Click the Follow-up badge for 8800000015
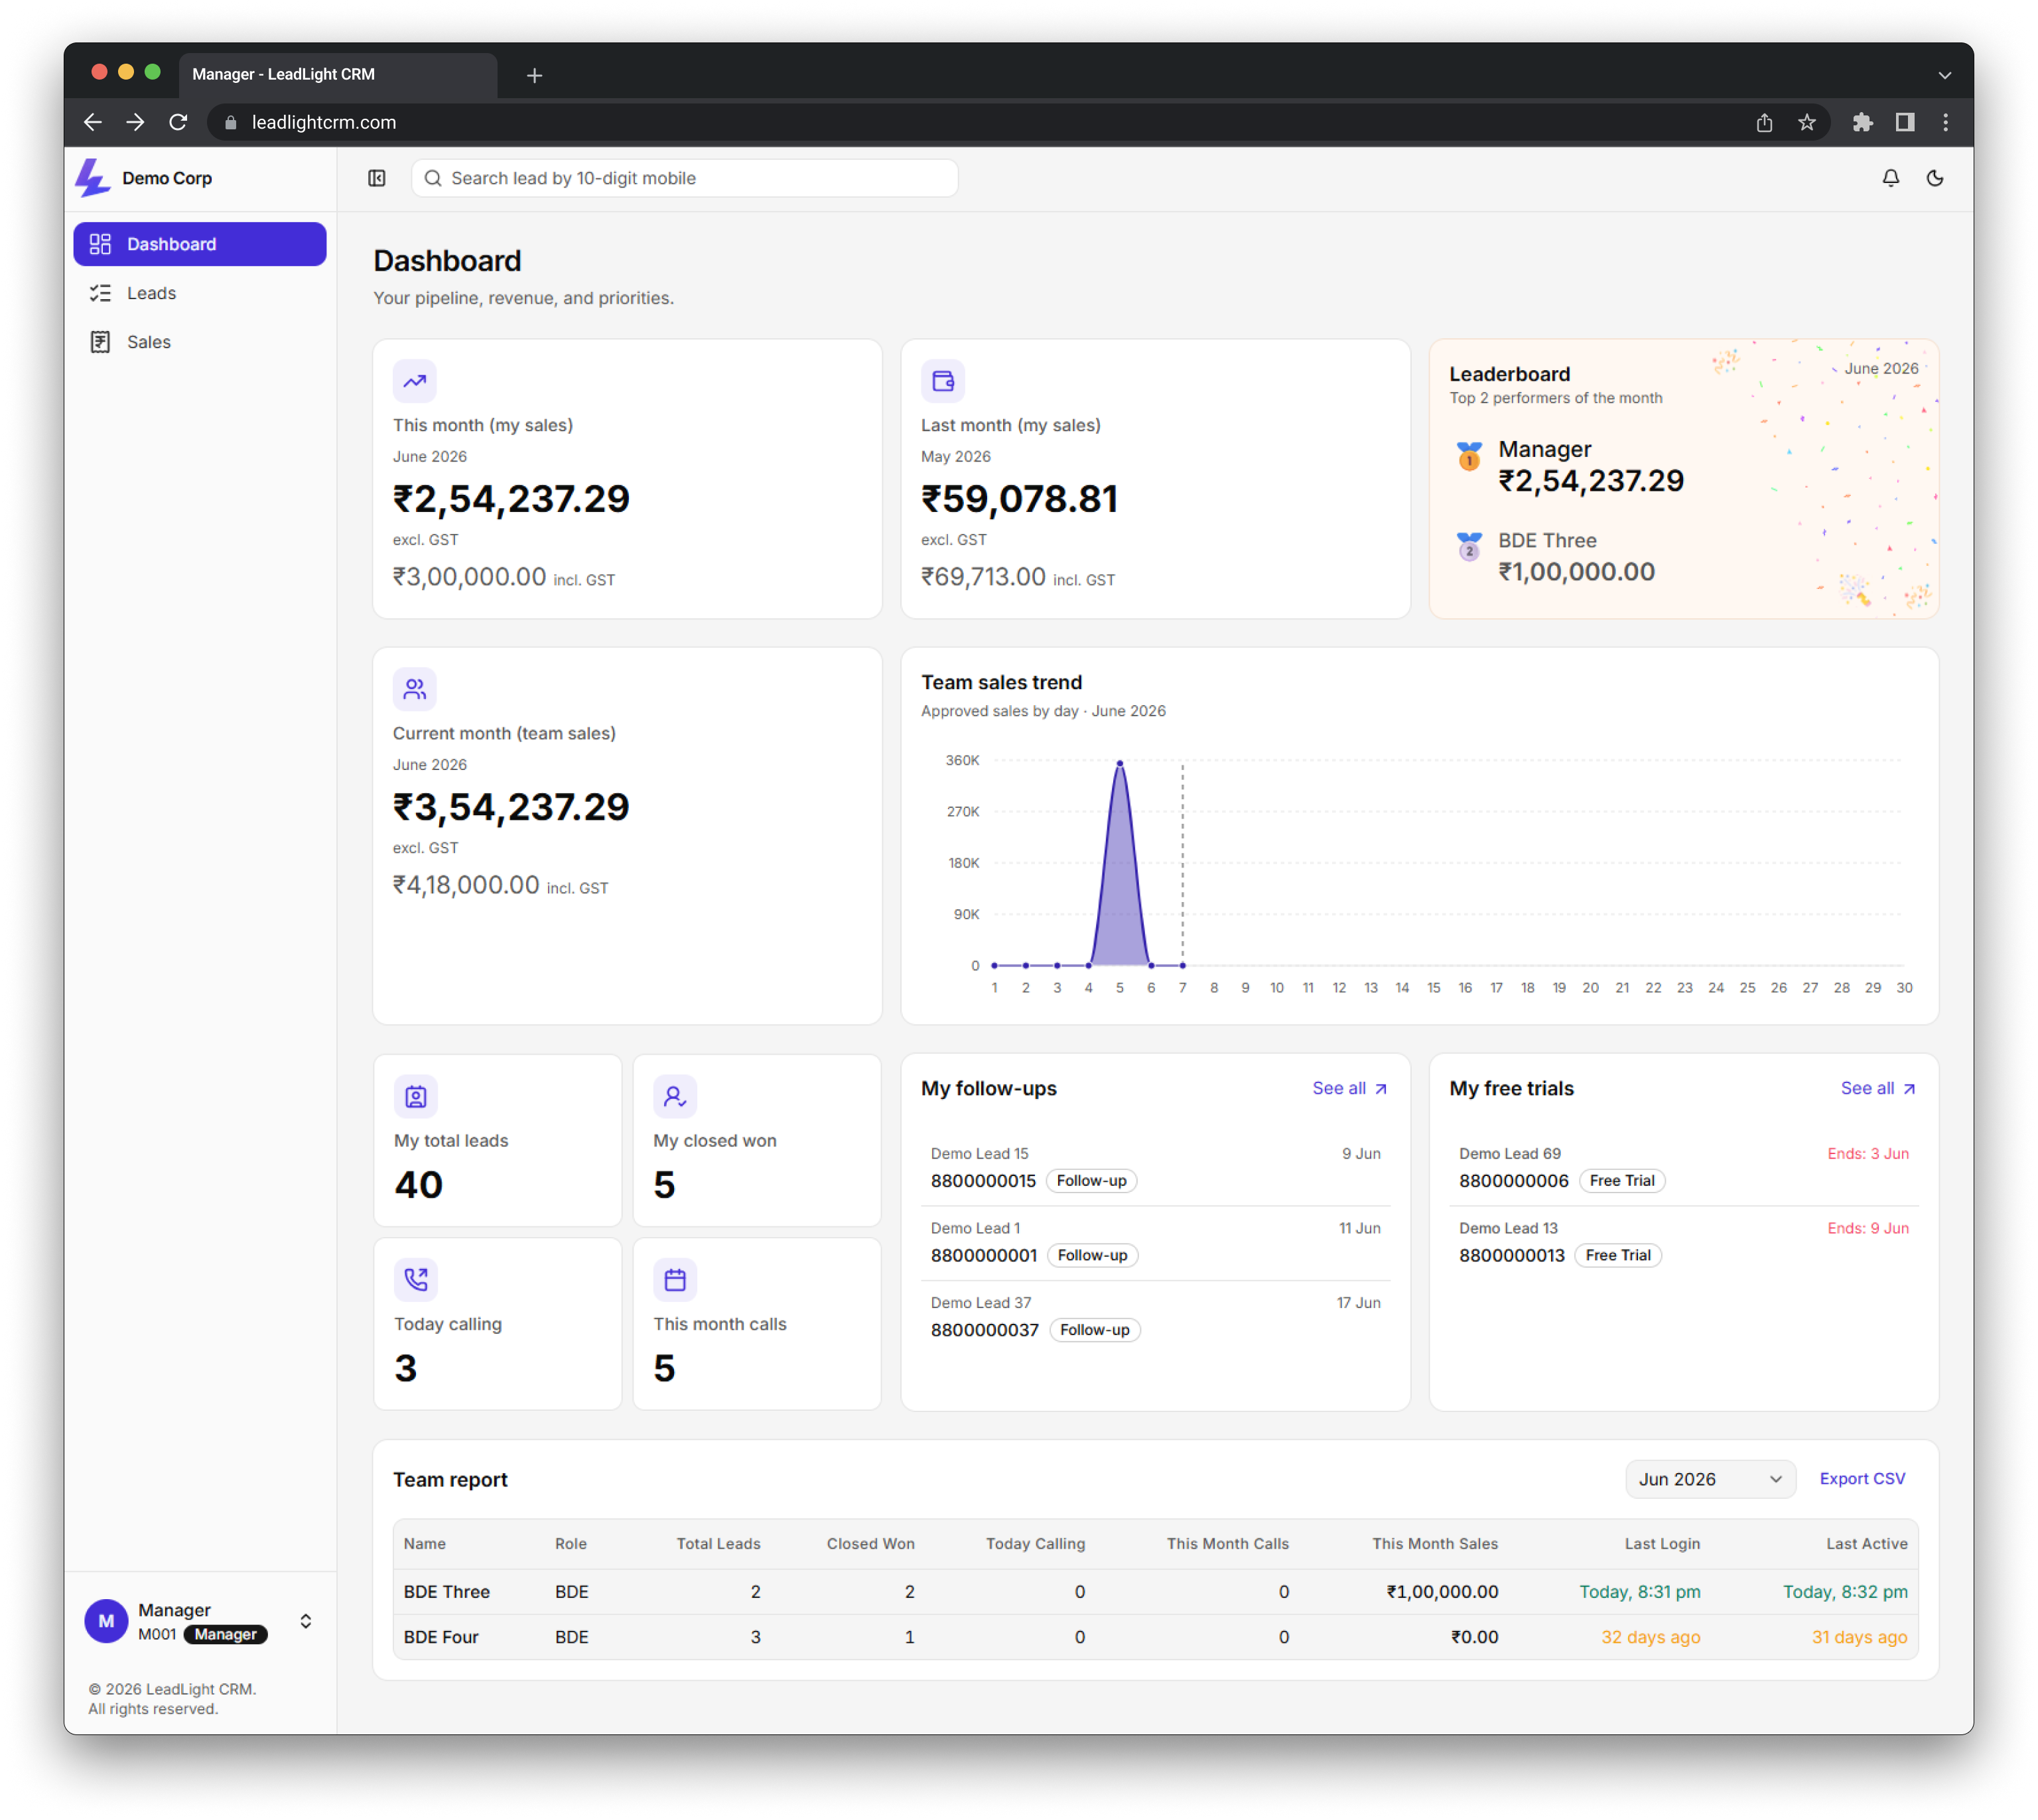 pos(1091,1181)
